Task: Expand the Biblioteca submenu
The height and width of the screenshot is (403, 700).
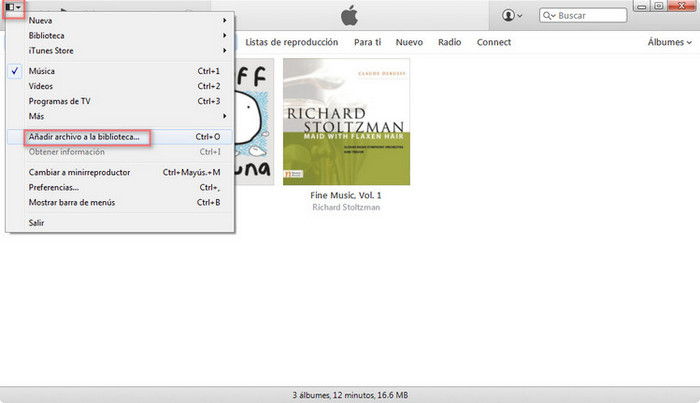Action: pos(120,36)
